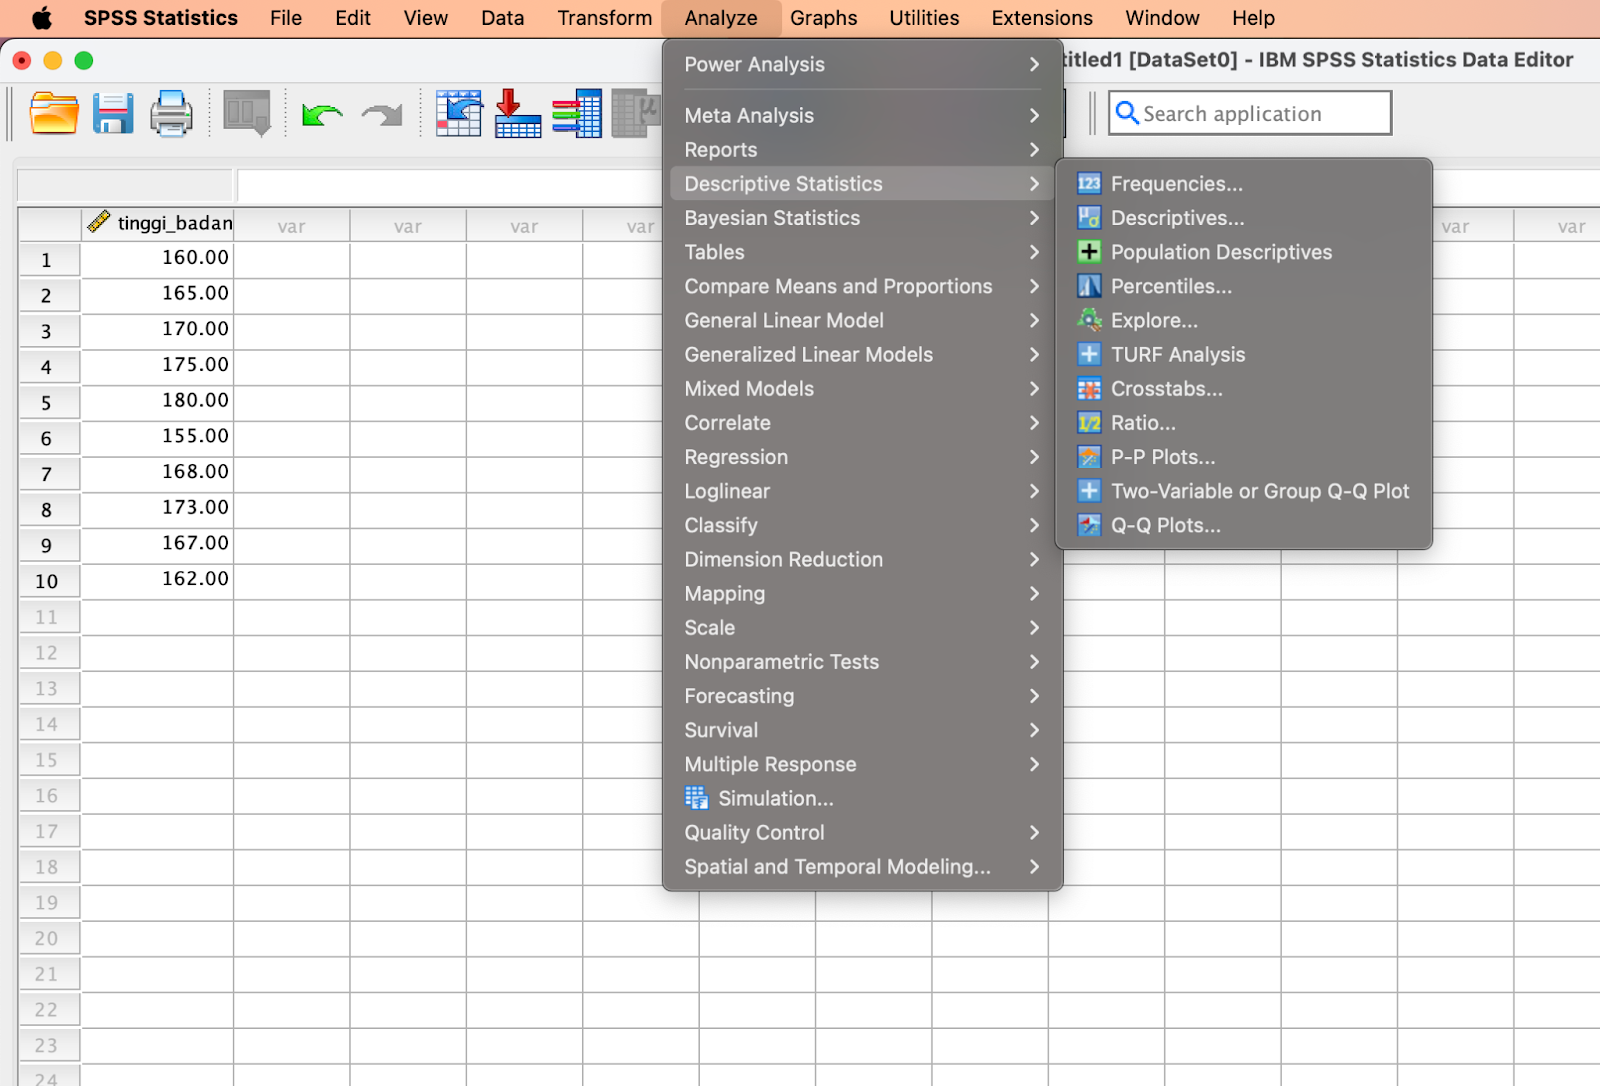
Task: Click the Print toolbar icon
Action: pyautogui.click(x=171, y=114)
